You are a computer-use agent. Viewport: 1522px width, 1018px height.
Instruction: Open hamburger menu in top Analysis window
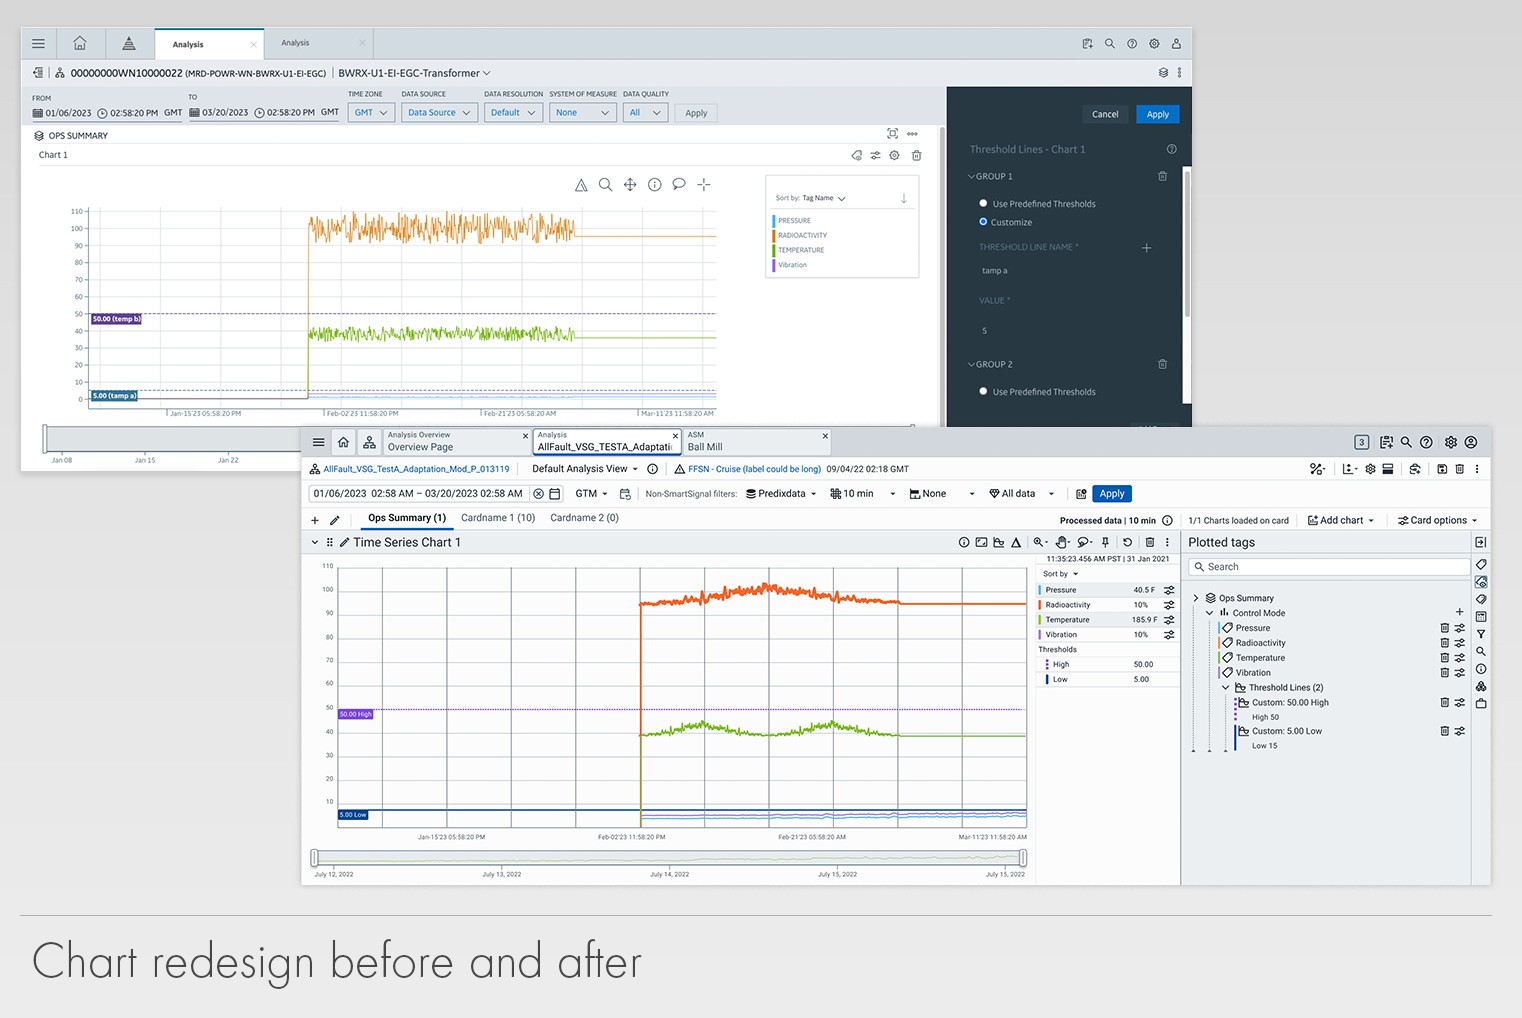pyautogui.click(x=38, y=44)
